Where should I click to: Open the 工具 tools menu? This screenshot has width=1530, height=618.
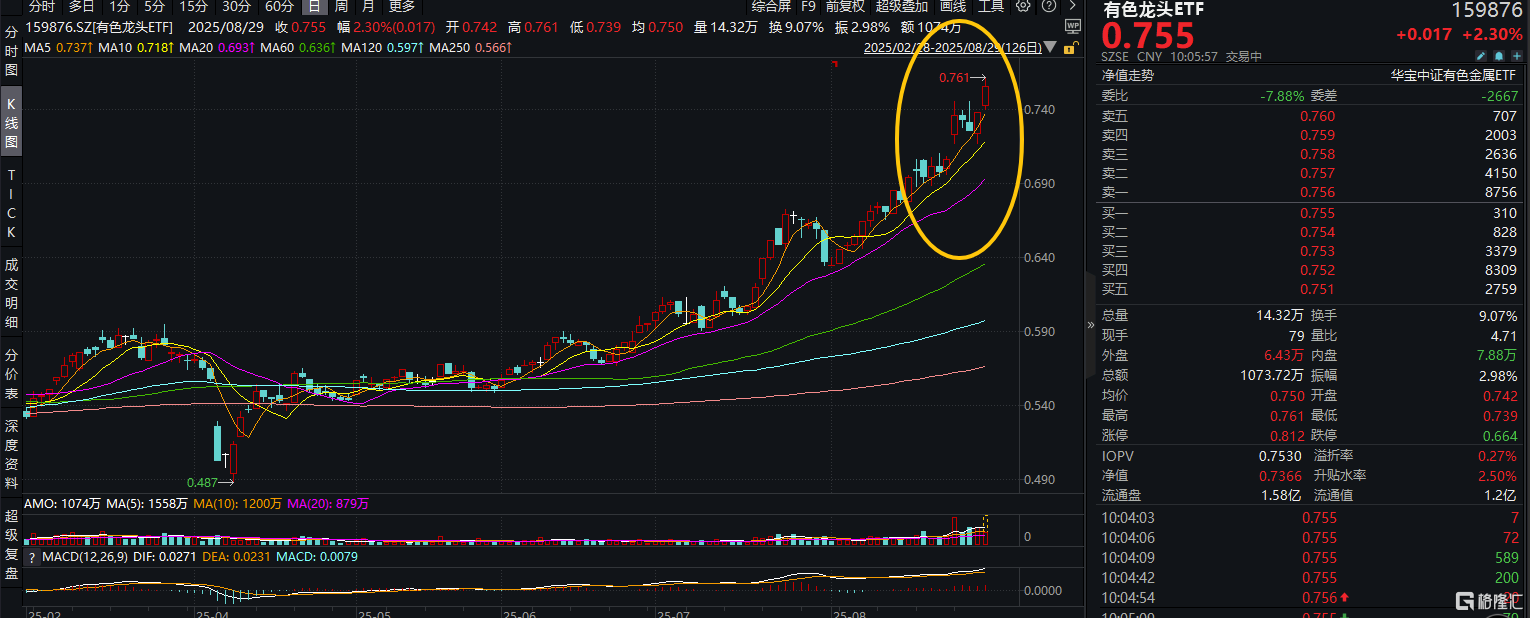coord(991,5)
